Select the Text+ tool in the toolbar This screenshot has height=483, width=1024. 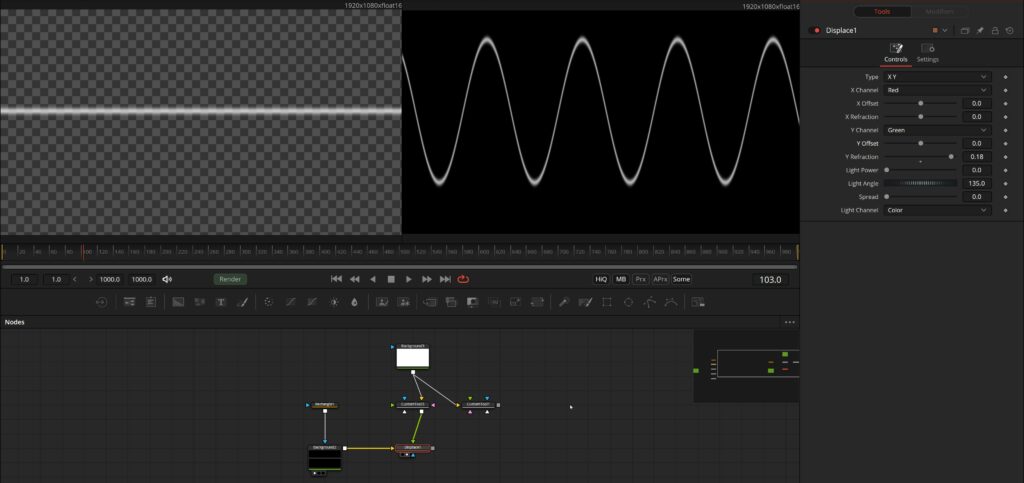click(221, 302)
